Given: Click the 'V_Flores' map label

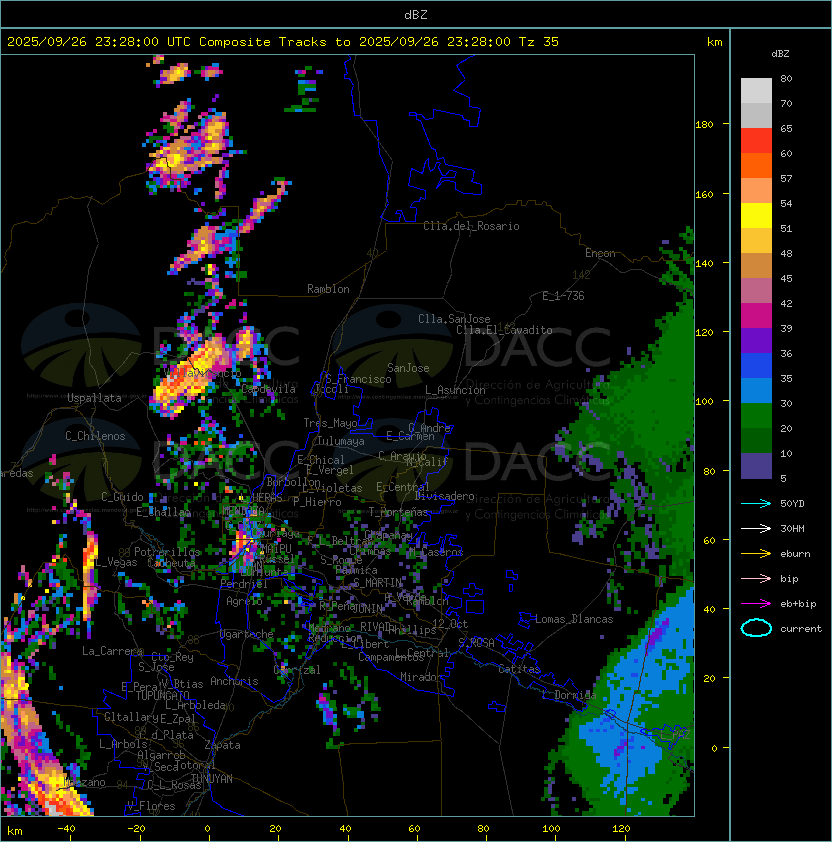Looking at the screenshot, I should click(151, 806).
